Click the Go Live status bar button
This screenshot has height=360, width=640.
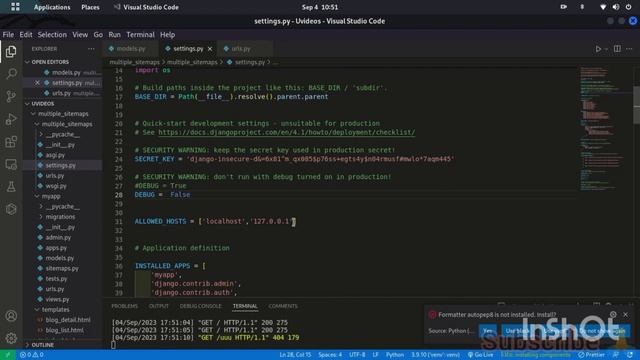[480, 355]
